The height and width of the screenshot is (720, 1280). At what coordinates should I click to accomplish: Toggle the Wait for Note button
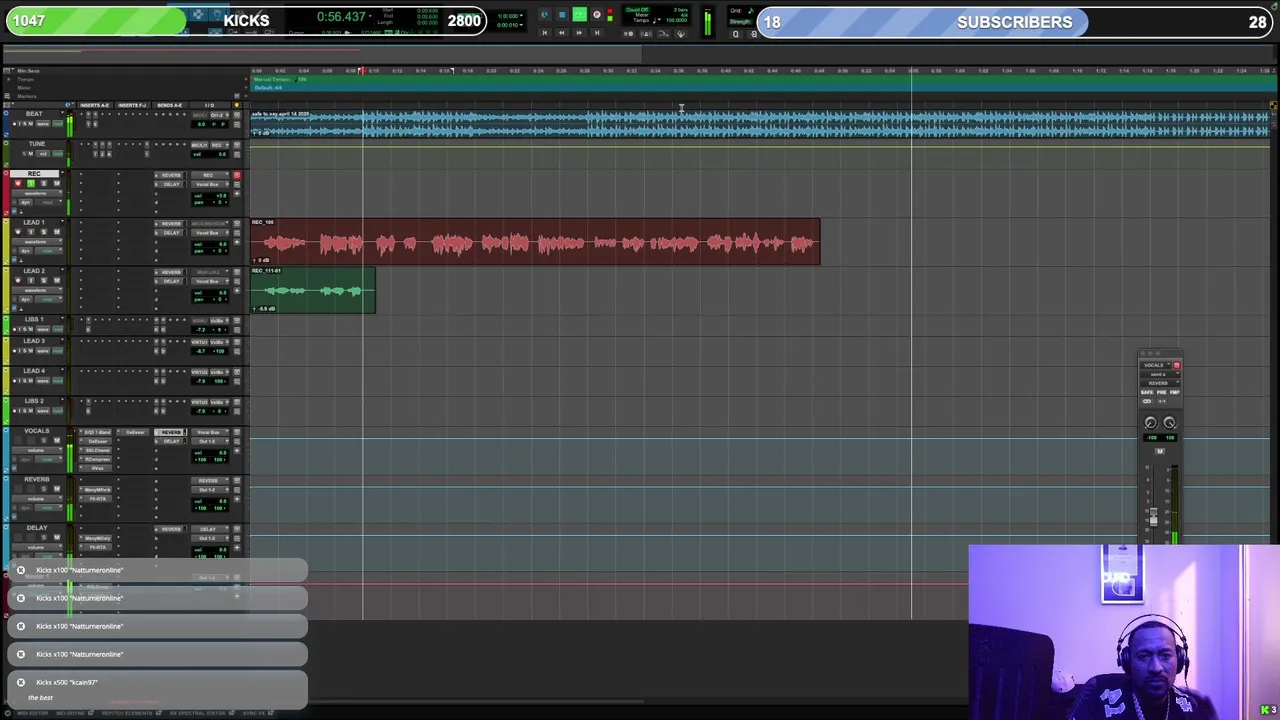(x=629, y=34)
